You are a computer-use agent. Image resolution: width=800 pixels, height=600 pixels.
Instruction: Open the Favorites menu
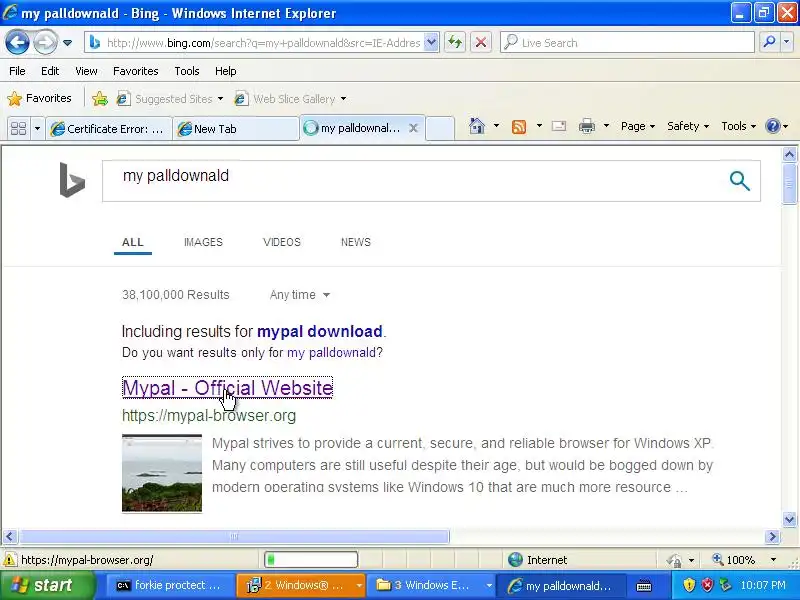click(x=136, y=71)
